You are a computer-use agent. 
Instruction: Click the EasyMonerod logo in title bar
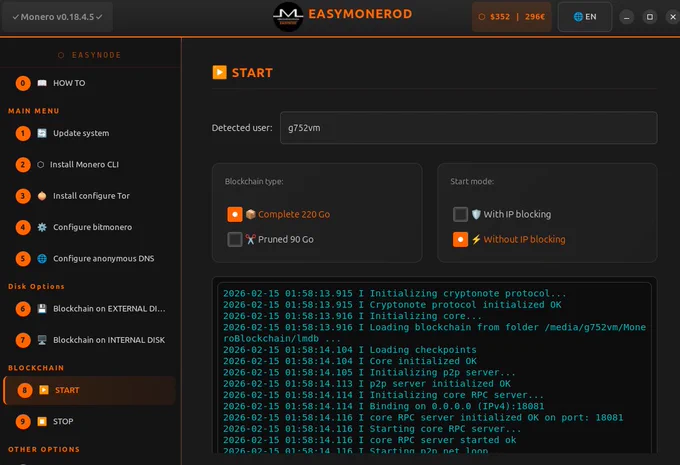tap(288, 16)
